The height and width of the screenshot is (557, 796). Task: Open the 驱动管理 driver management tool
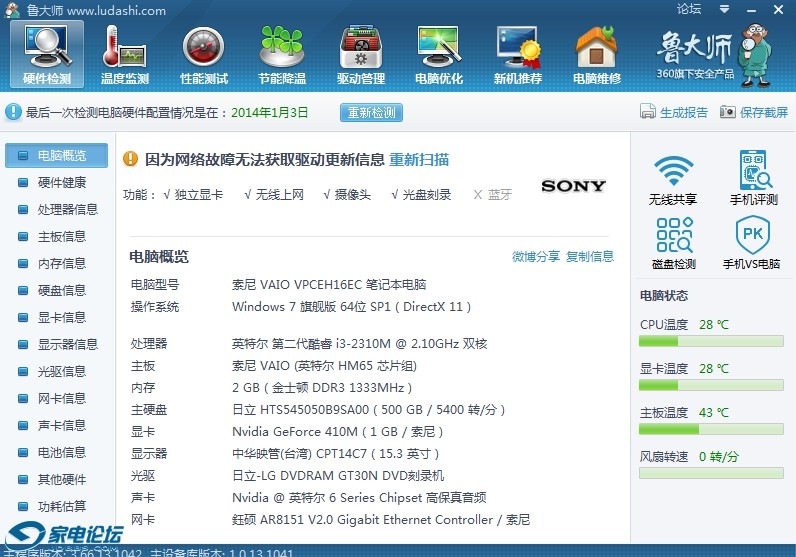tap(361, 54)
